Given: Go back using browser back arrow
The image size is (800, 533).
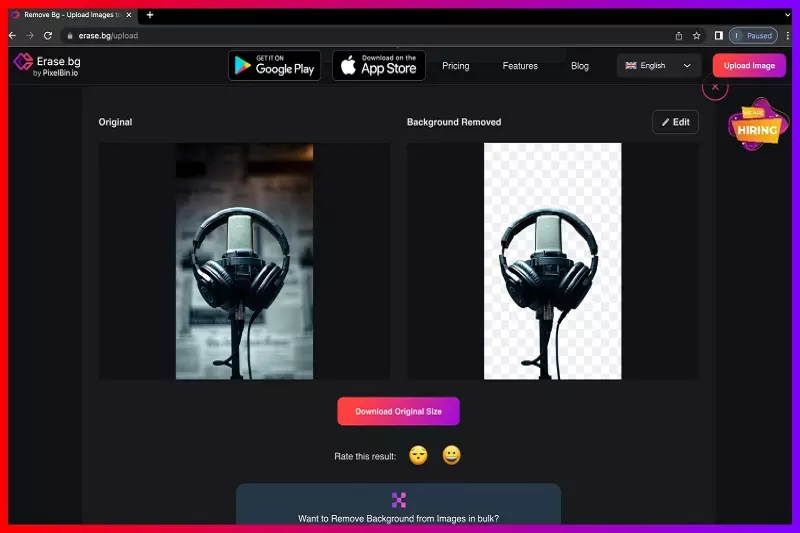Looking at the screenshot, I should [x=13, y=36].
